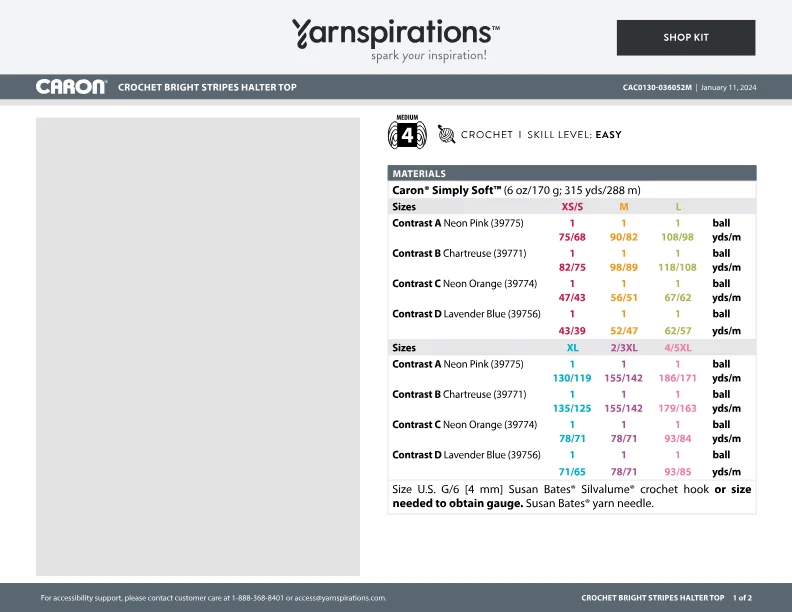Click the 4/5XL size column header
The width and height of the screenshot is (792, 612).
click(678, 347)
